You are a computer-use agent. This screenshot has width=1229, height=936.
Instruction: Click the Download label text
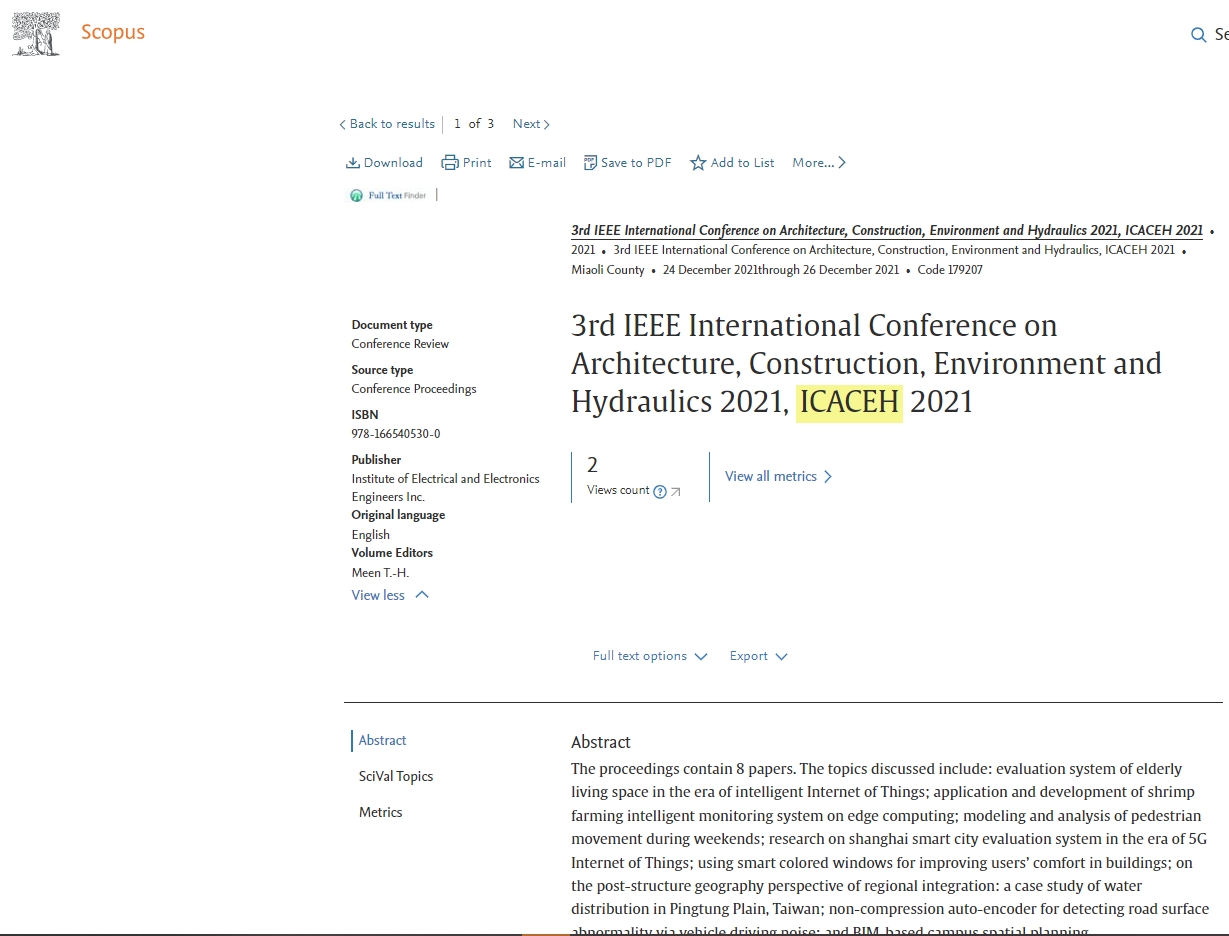click(x=393, y=163)
